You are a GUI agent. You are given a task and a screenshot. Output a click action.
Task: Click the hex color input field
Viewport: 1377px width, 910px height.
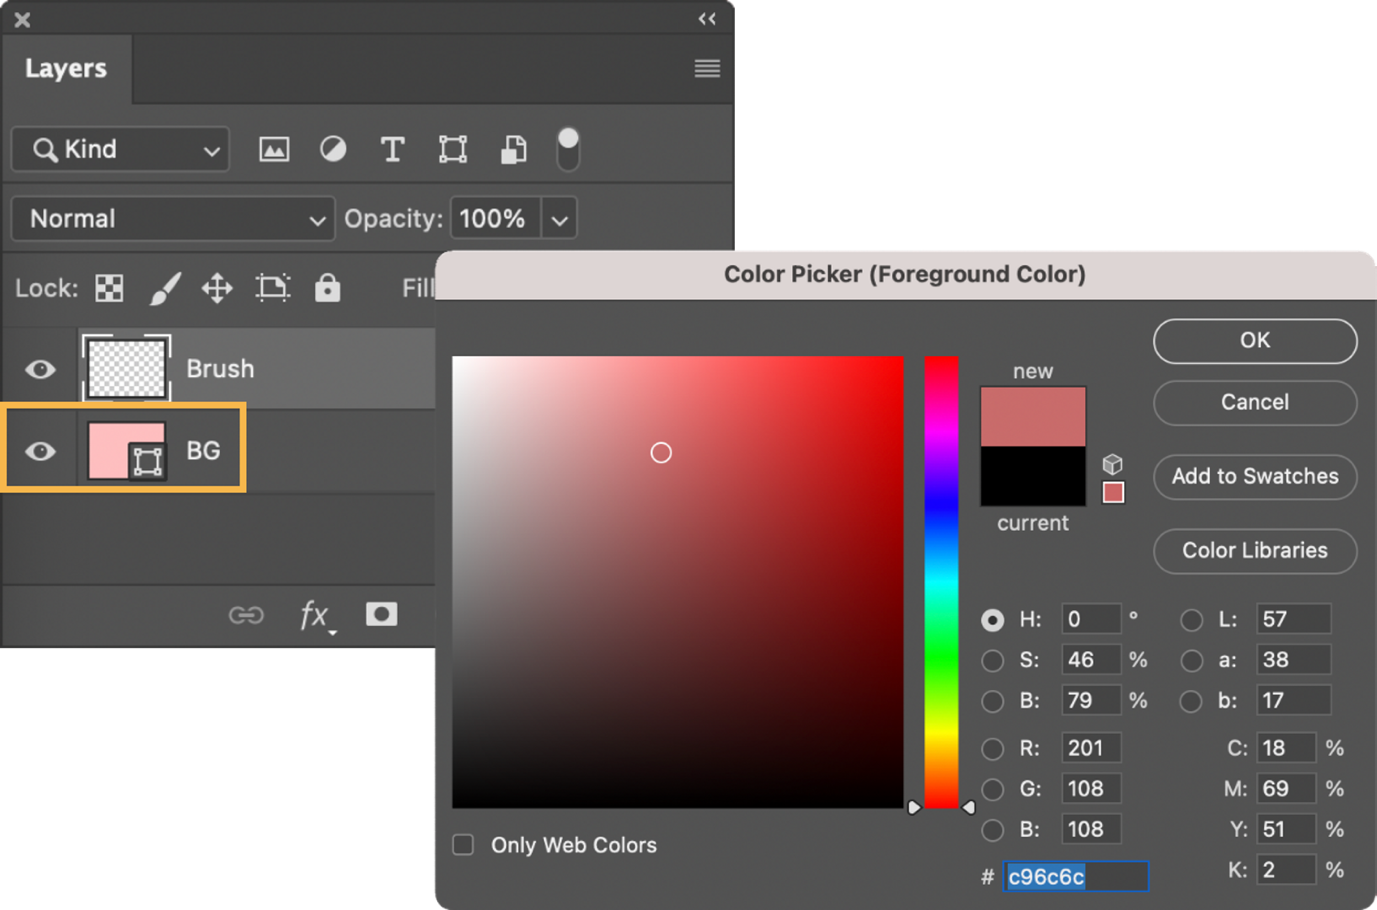click(1075, 876)
